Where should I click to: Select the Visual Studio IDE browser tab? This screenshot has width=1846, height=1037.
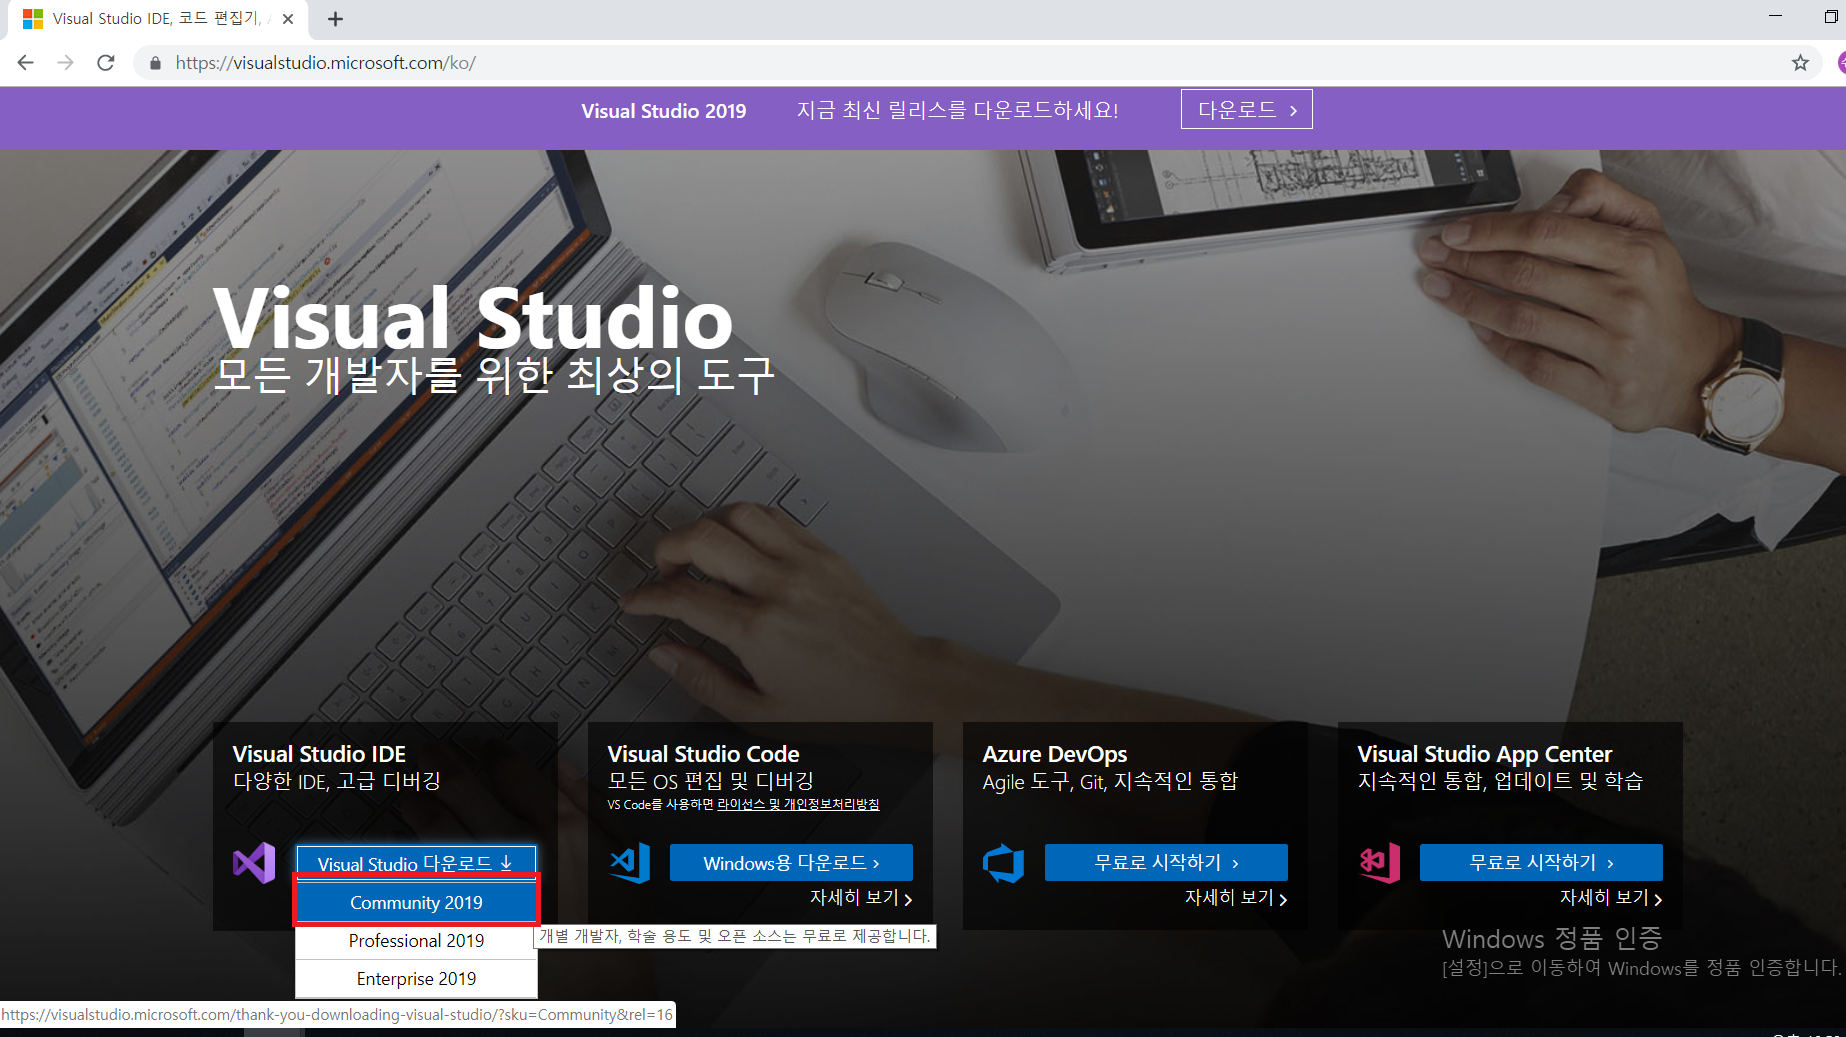click(x=160, y=19)
